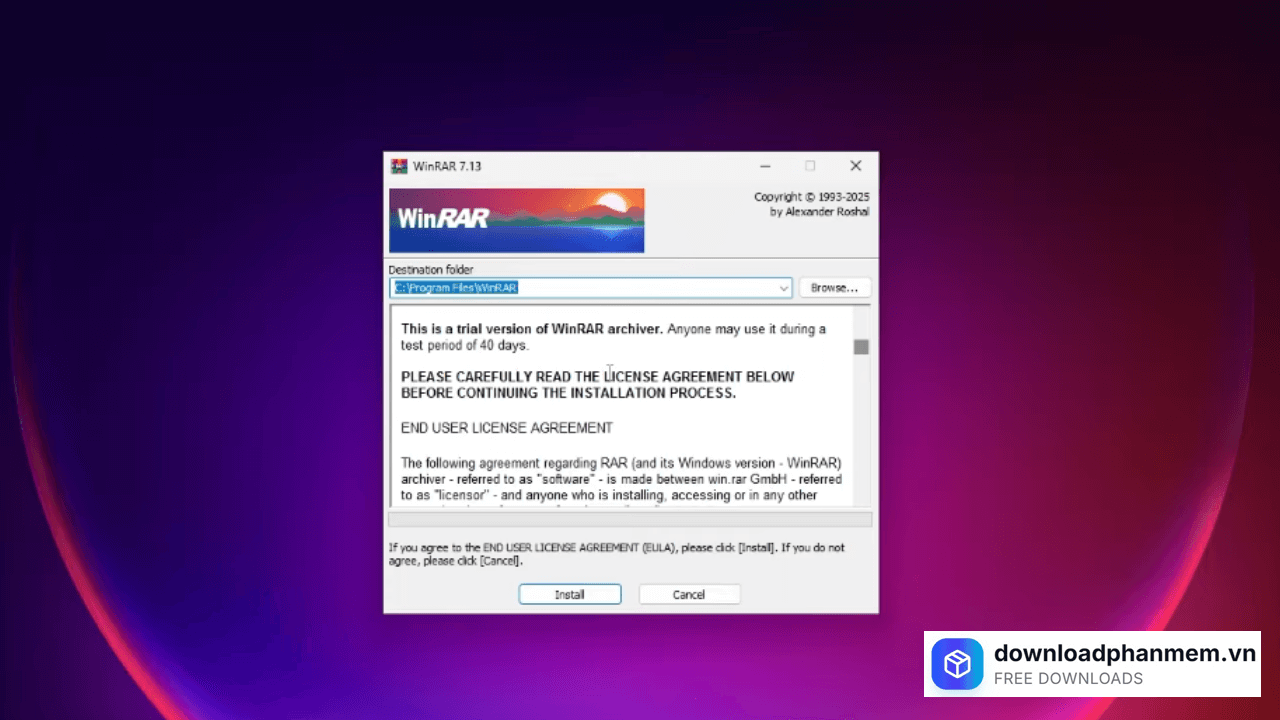Click the Alexander Roshal copyright text
Screen dimensions: 1280x720
819,212
